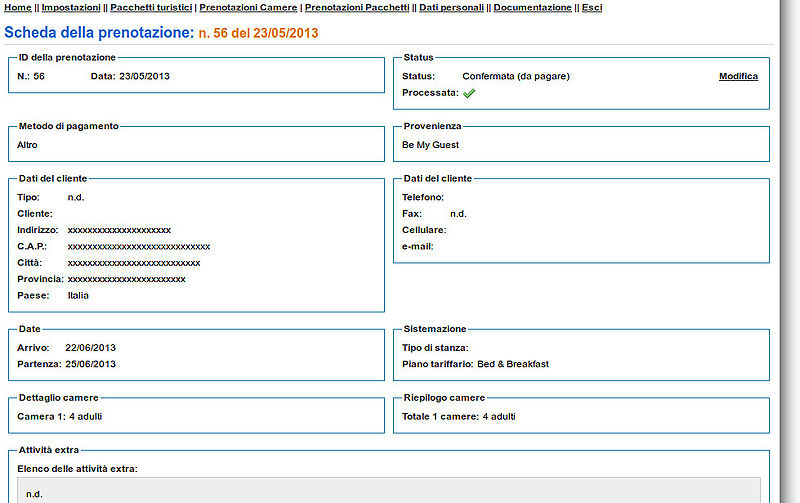Click the Altro payment method value
800x503 pixels.
point(28,145)
